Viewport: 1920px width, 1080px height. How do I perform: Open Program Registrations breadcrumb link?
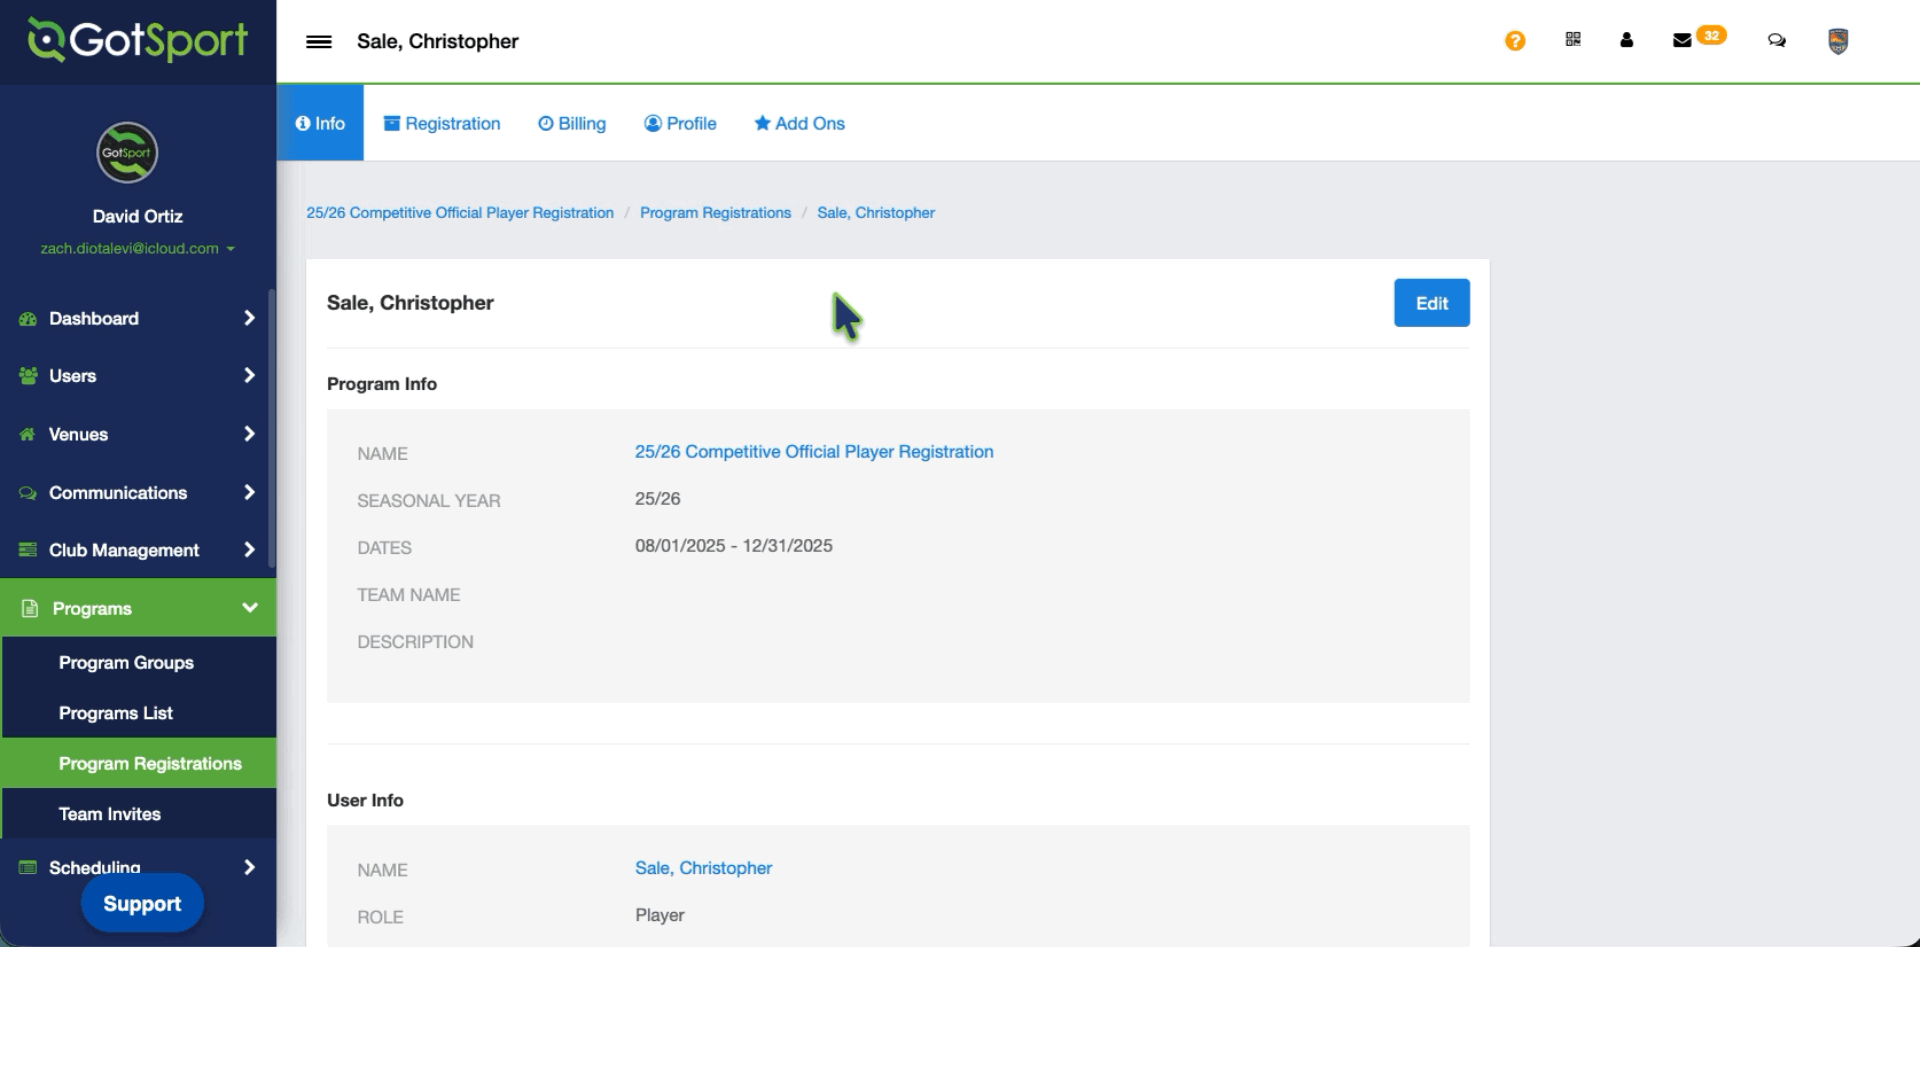[x=715, y=213]
